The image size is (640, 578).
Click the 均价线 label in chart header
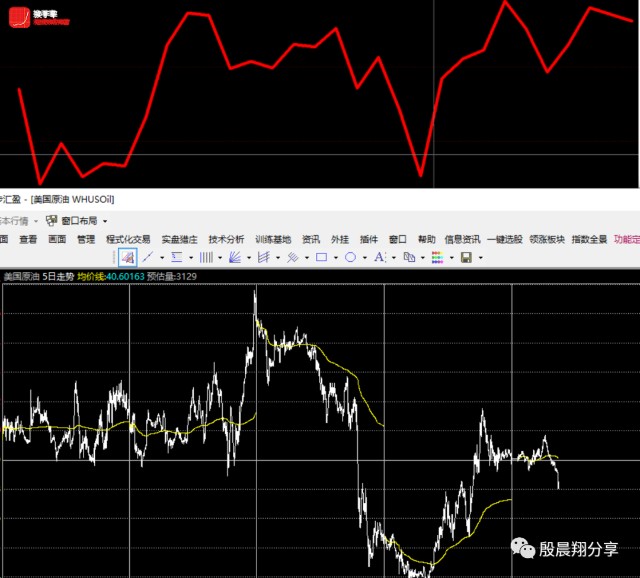91,276
